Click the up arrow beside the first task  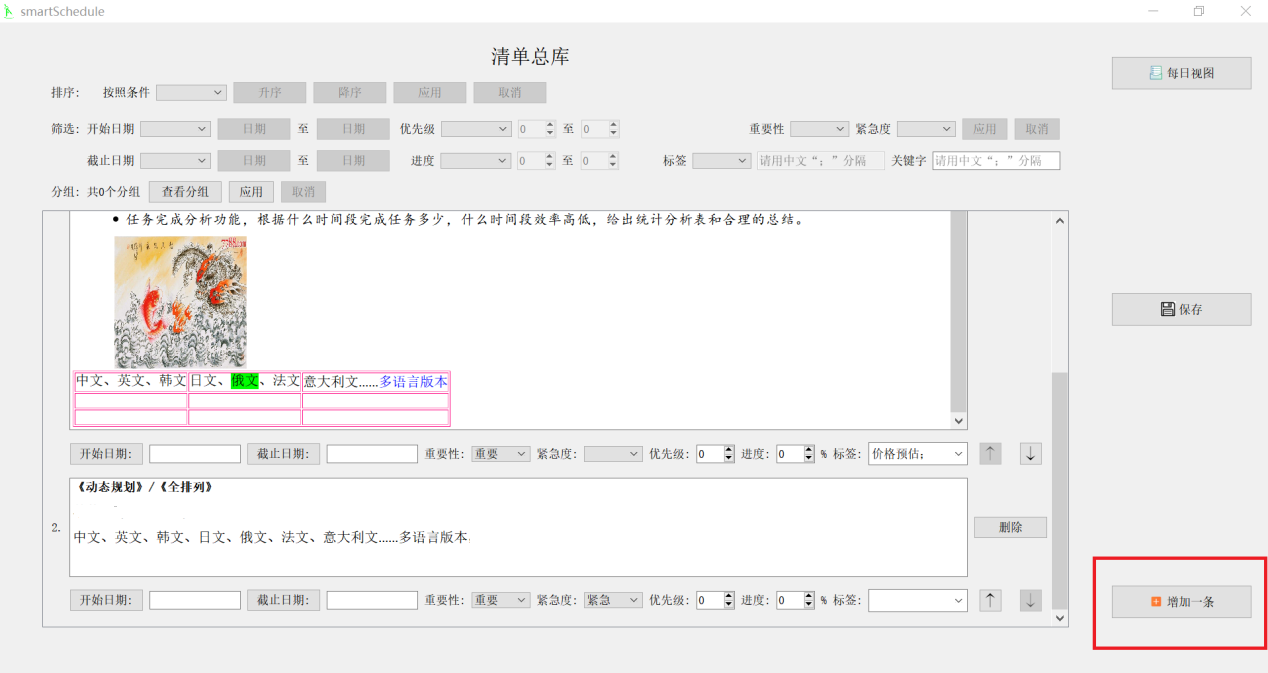coord(989,453)
